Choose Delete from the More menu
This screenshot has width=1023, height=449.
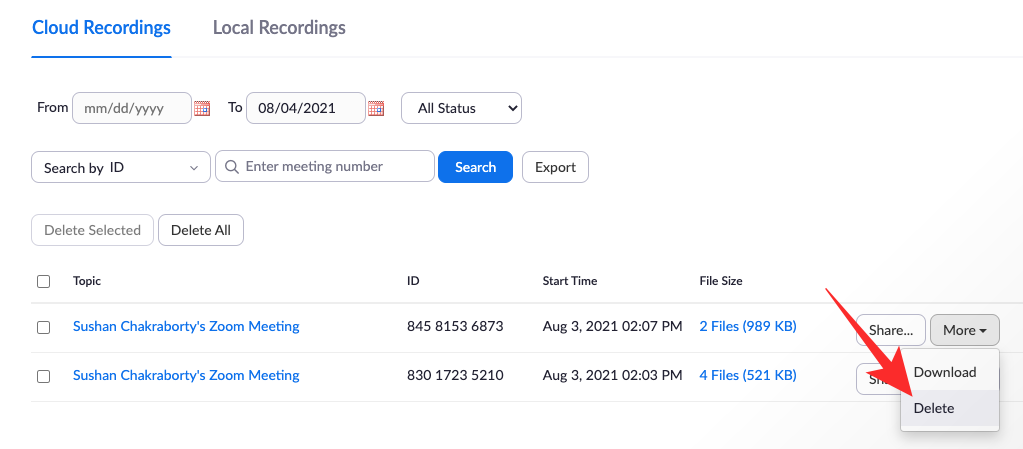pyautogui.click(x=934, y=408)
